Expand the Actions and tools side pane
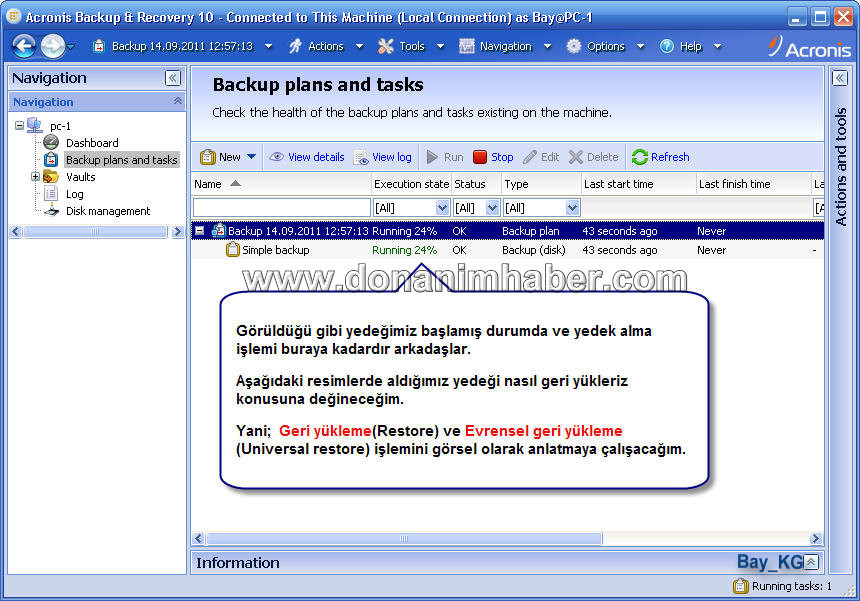The image size is (860, 601). pos(840,78)
